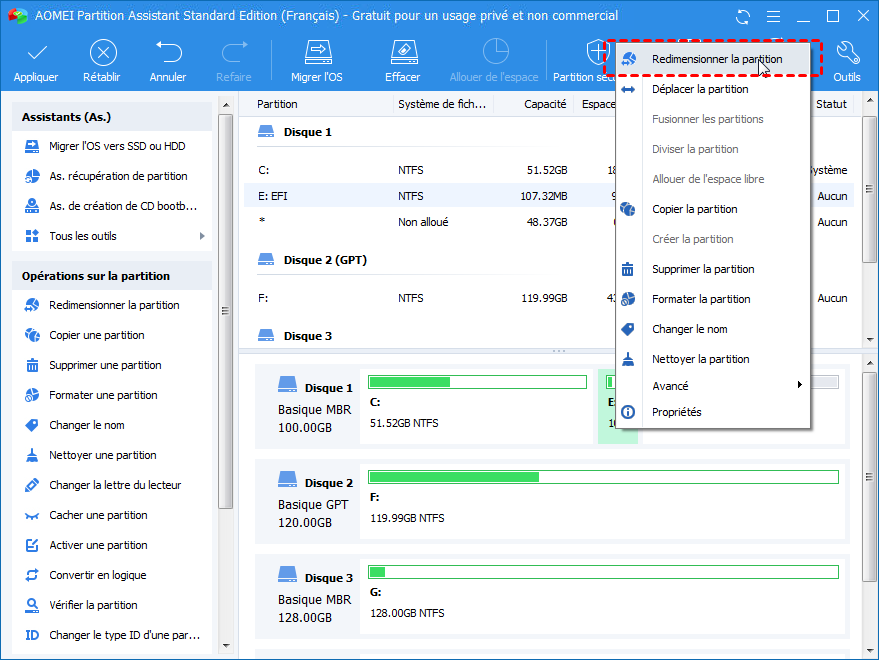Image resolution: width=879 pixels, height=660 pixels.
Task: Click Disque 2 drive icon in disk map
Action: (288, 483)
